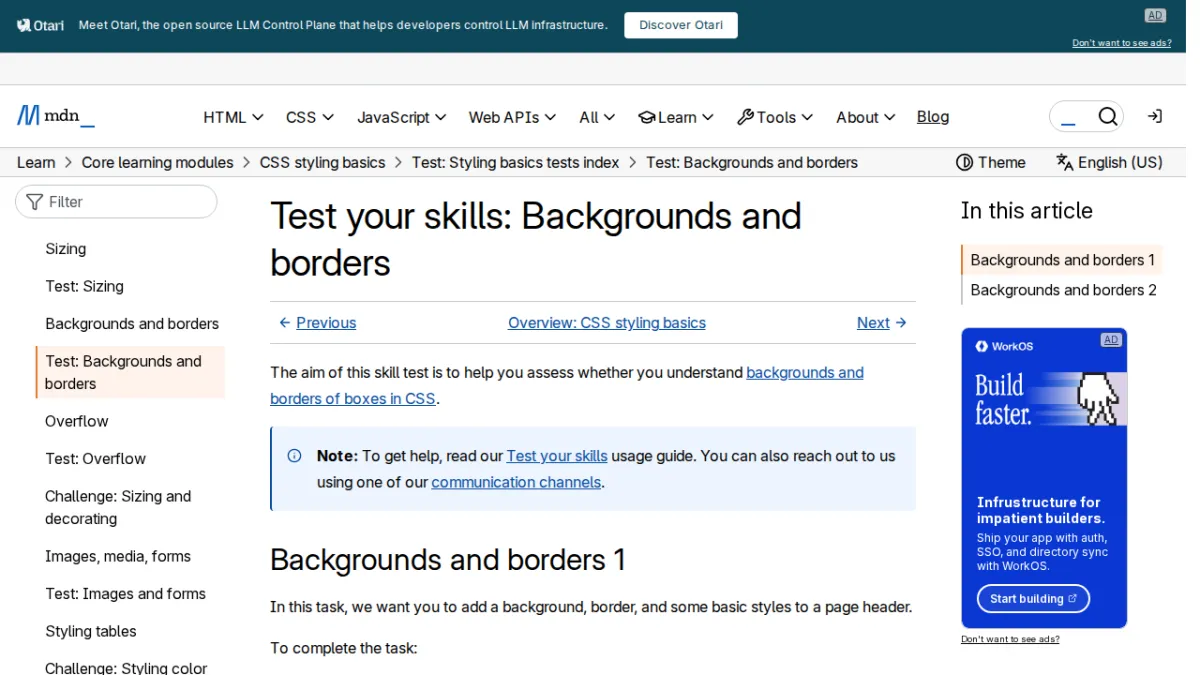Select Backgrounds and borders sidebar item
This screenshot has height=675, width=1200.
coord(132,324)
